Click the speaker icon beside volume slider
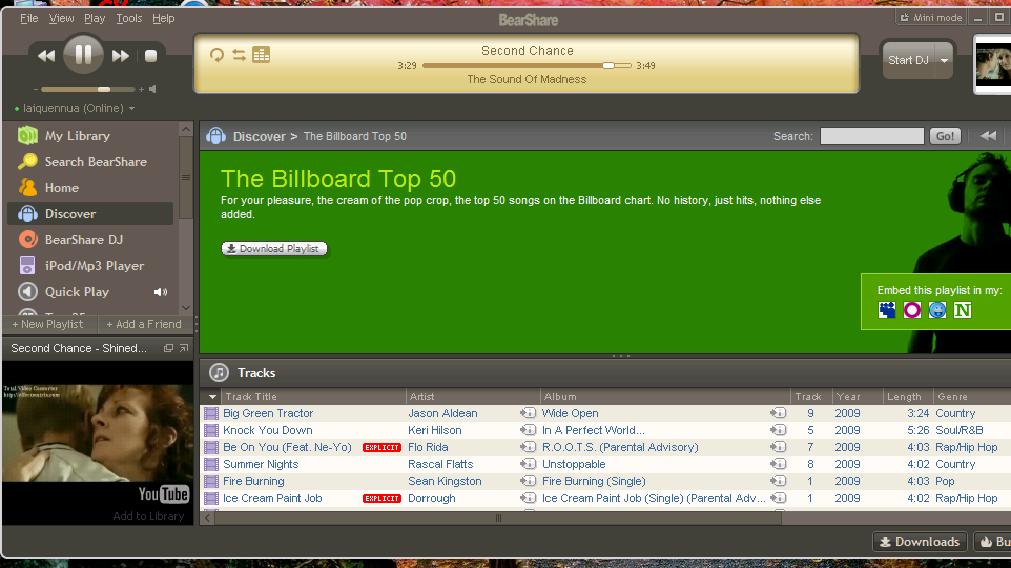Viewport: 1011px width, 568px height. [153, 89]
